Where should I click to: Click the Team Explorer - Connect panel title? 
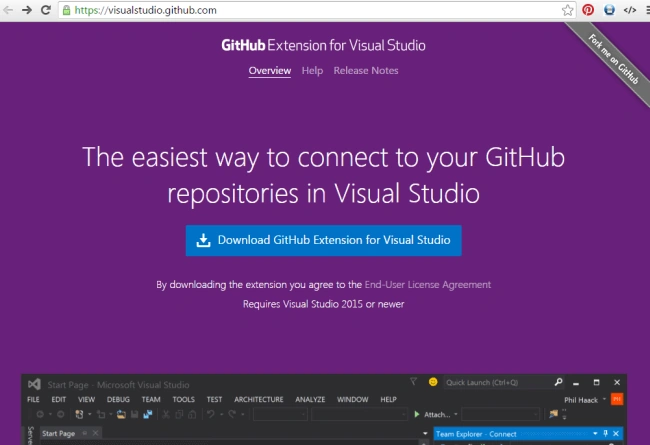click(x=476, y=434)
